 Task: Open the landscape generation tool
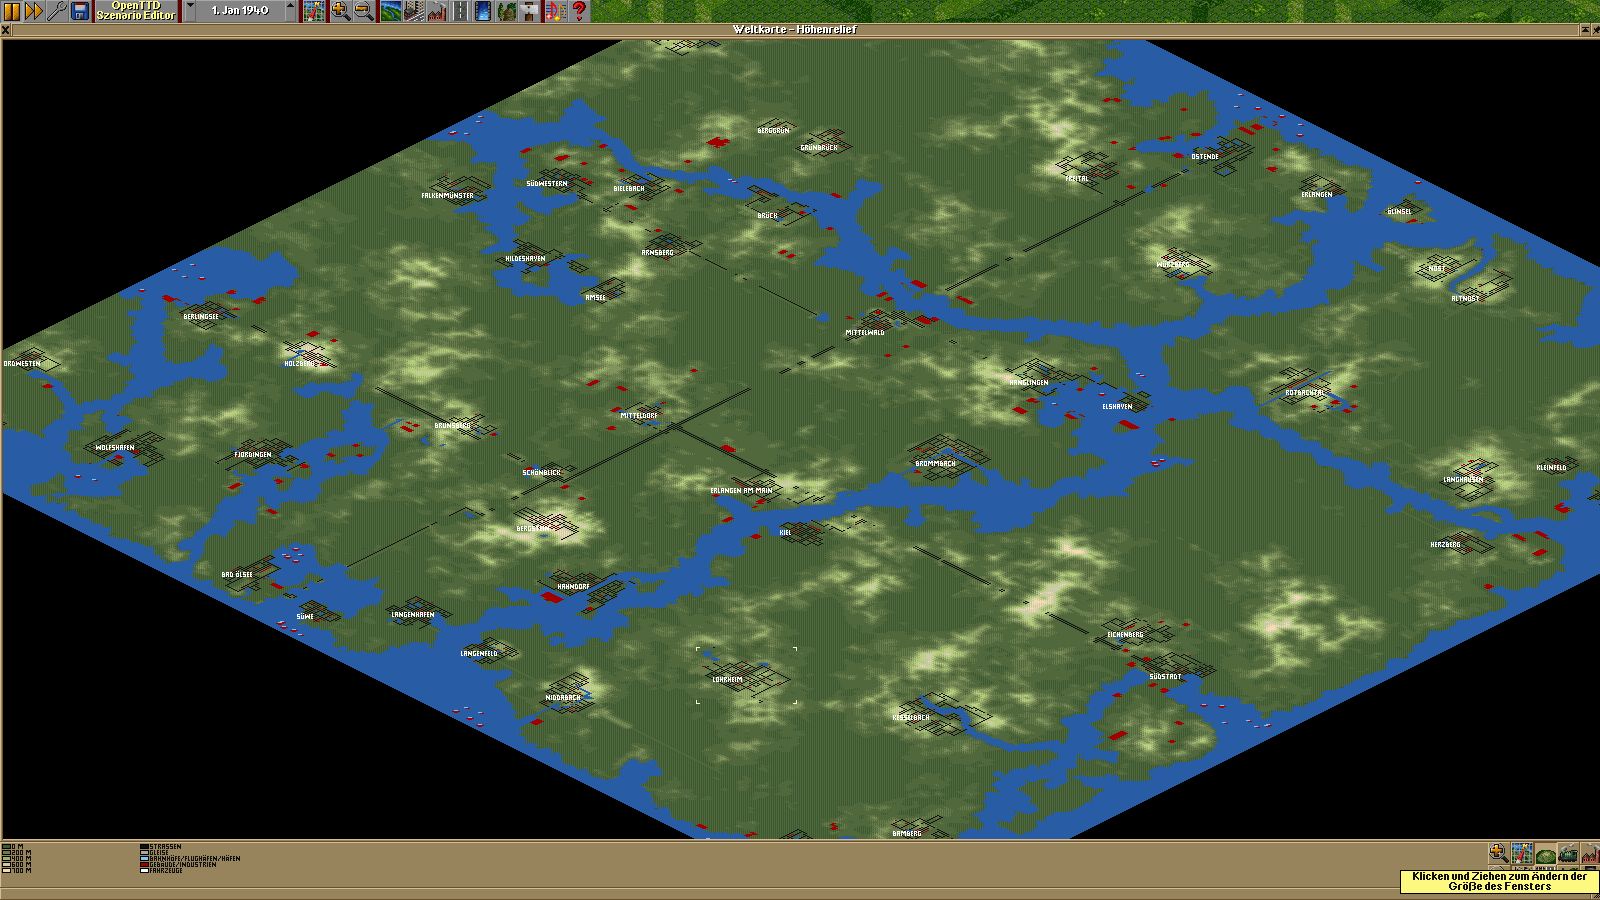391,11
